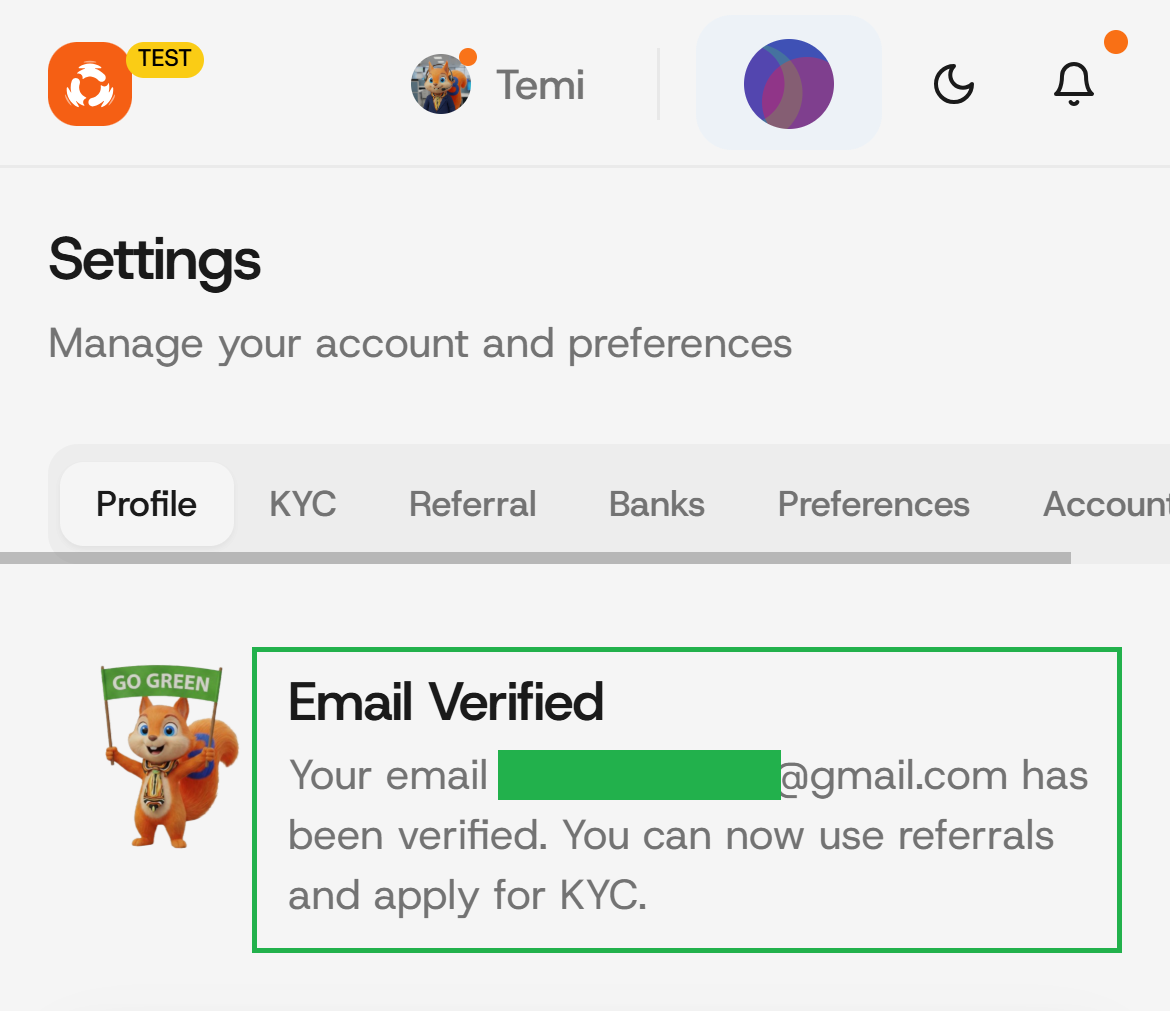Open the notifications bell
Viewport: 1170px width, 1011px height.
coord(1073,84)
